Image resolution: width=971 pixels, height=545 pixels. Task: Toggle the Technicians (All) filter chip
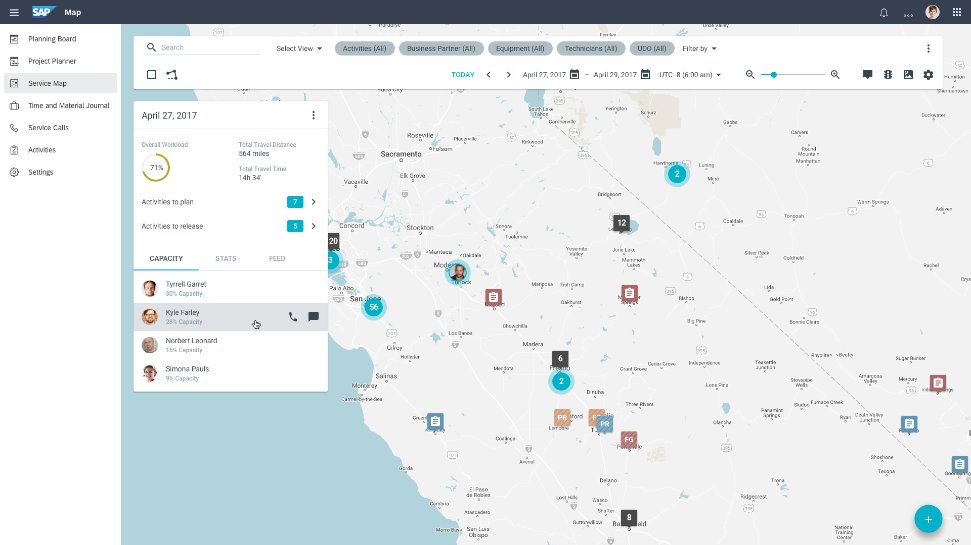click(590, 48)
